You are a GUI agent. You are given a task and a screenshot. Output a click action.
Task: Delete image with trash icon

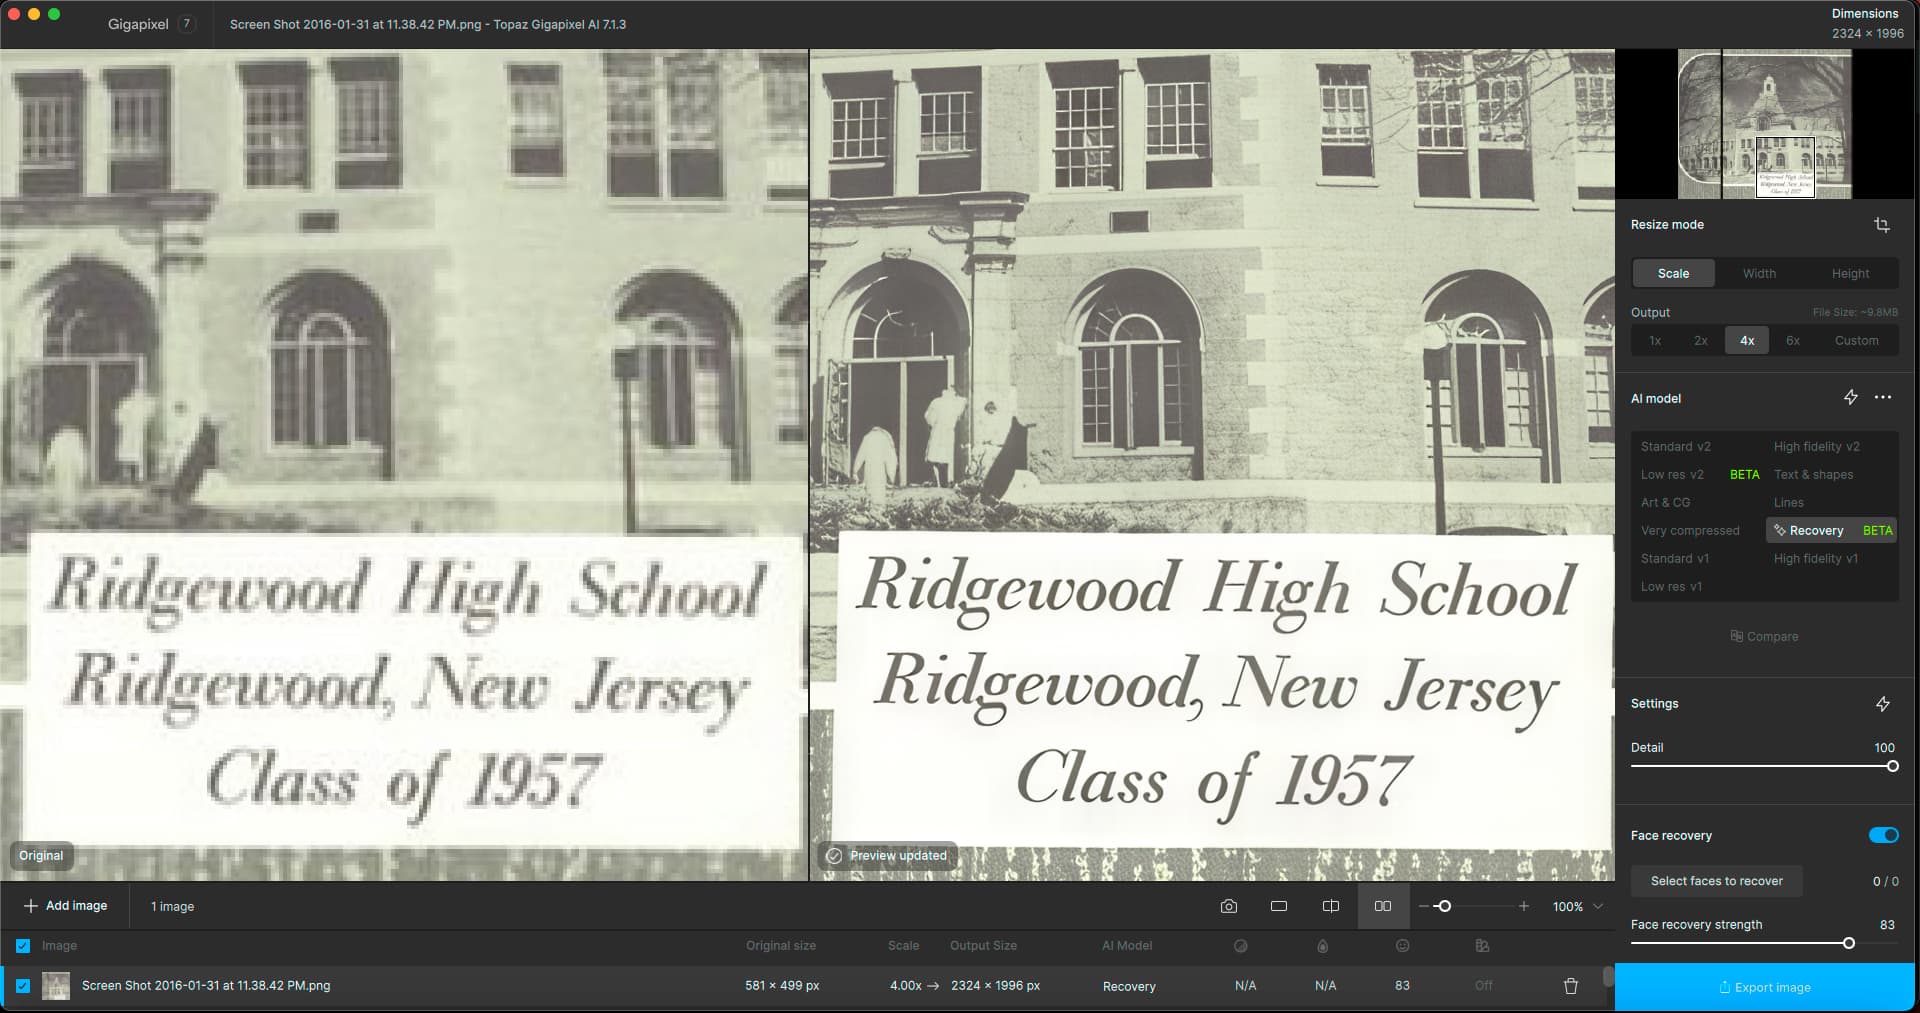coord(1570,986)
